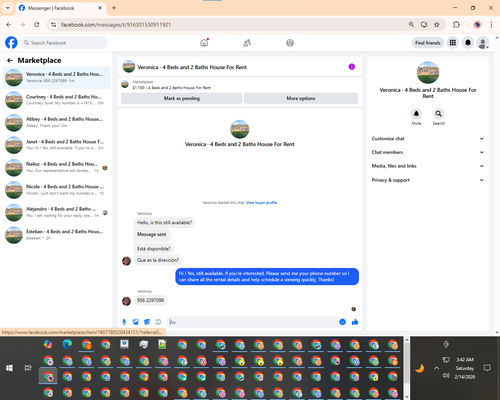View site information icon in address bar

click(53, 24)
